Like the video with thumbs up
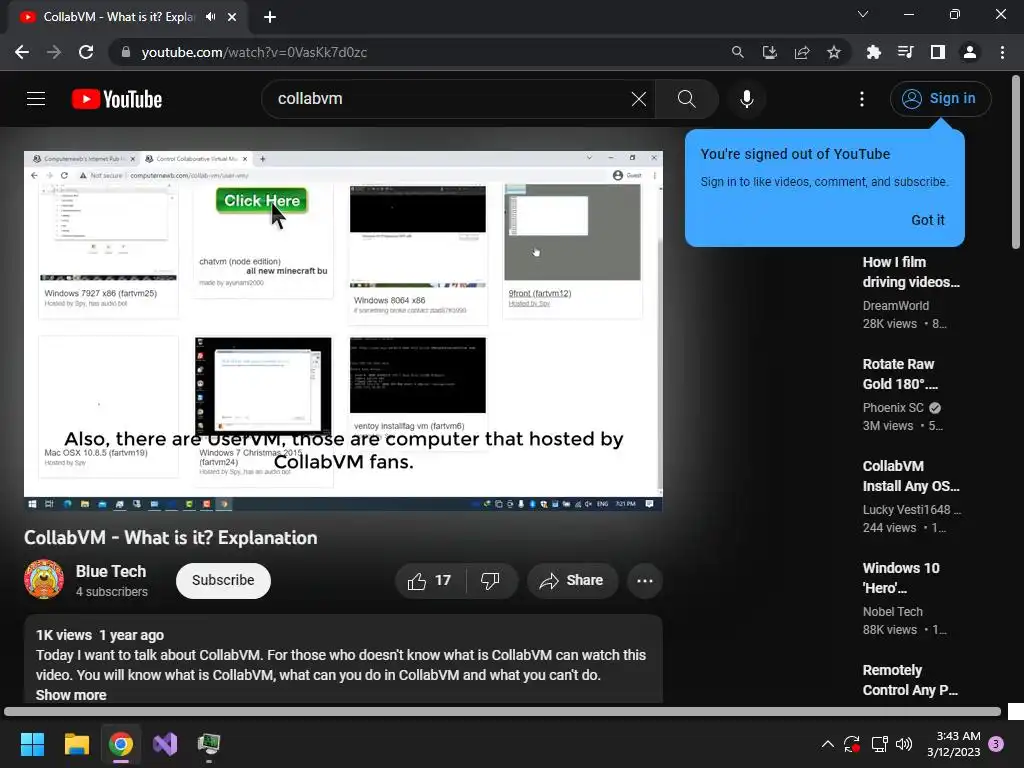This screenshot has height=768, width=1024. coord(430,581)
